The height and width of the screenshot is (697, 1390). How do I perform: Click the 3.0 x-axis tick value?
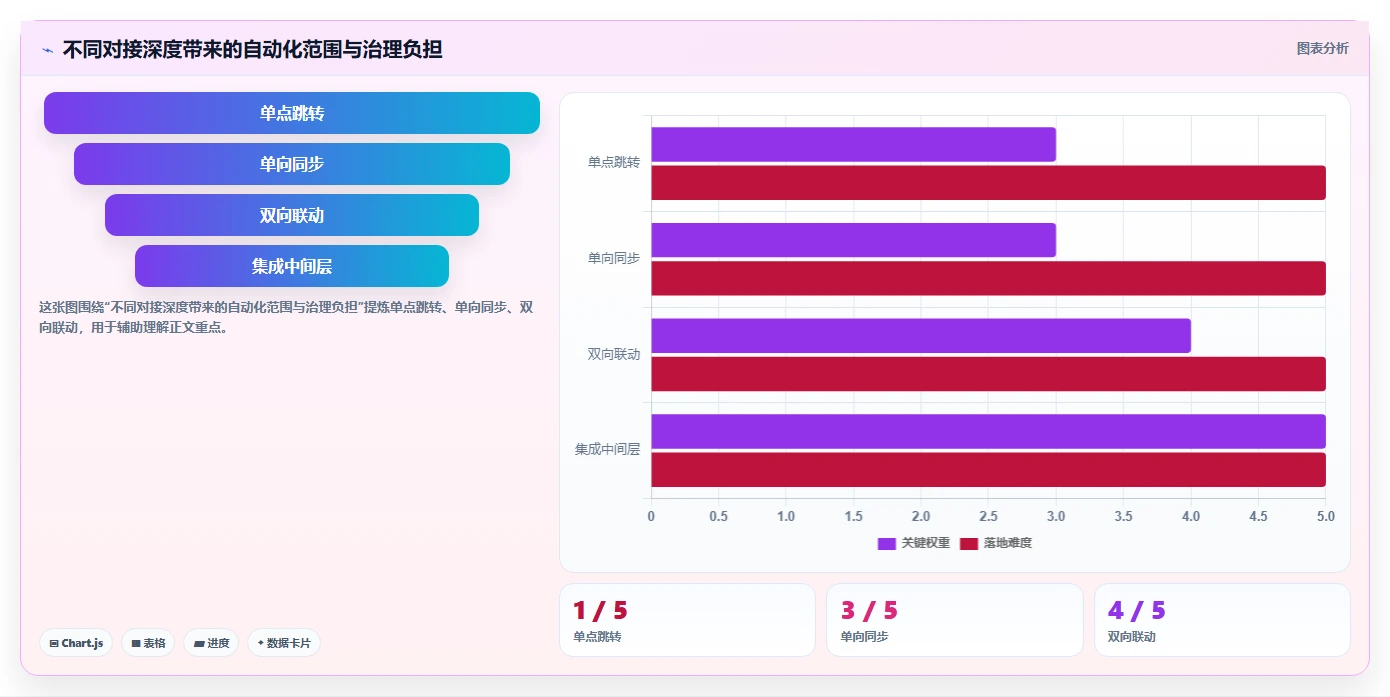tap(1056, 516)
